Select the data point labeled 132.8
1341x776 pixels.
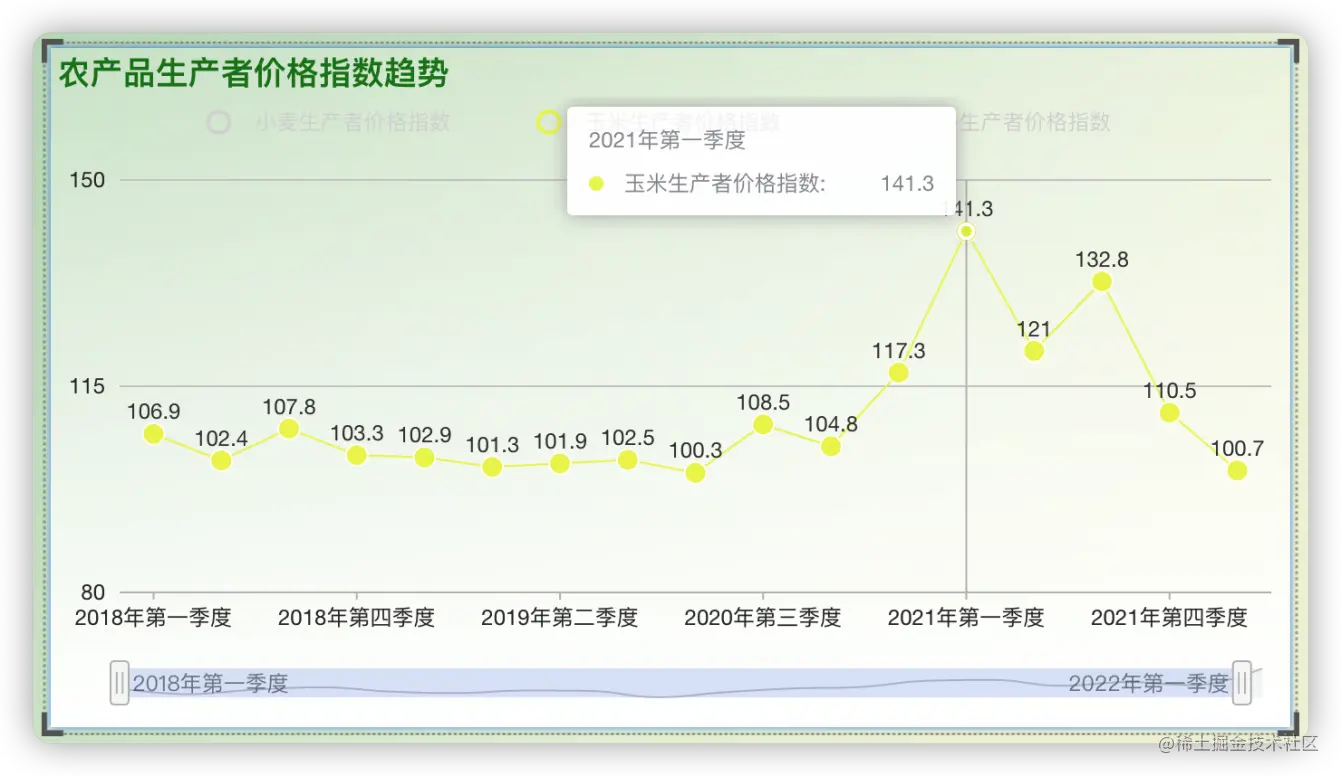click(1102, 281)
